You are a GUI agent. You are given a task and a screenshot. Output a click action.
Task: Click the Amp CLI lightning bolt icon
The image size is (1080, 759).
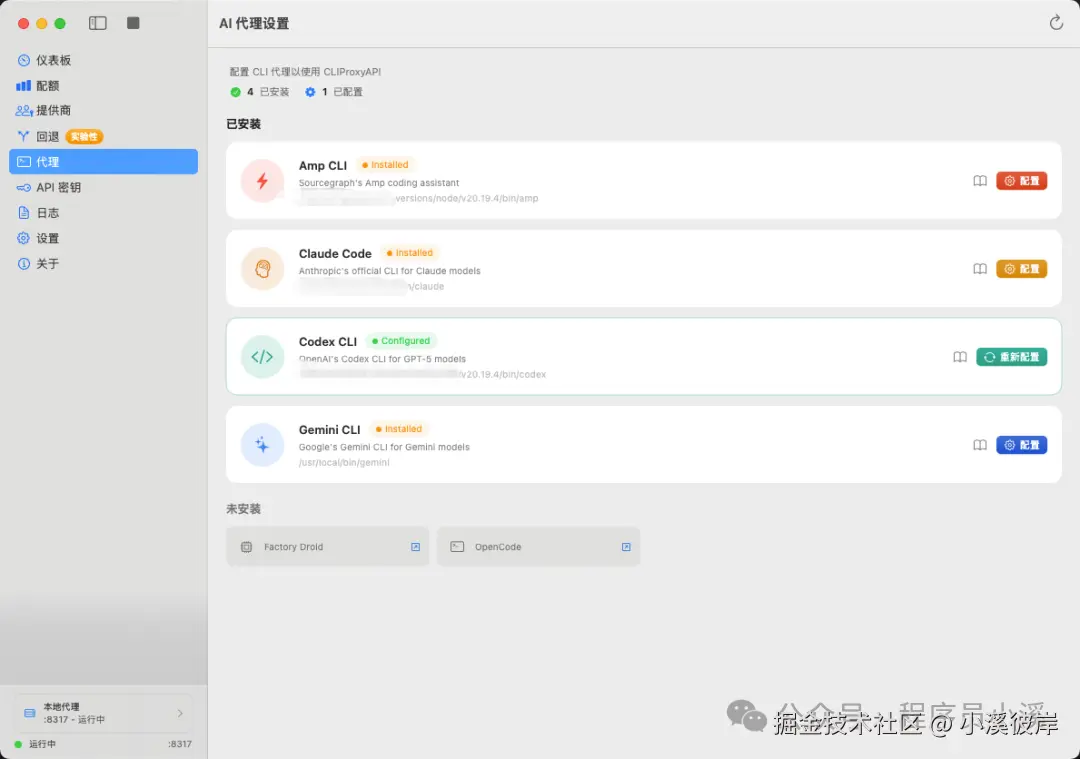coord(262,181)
